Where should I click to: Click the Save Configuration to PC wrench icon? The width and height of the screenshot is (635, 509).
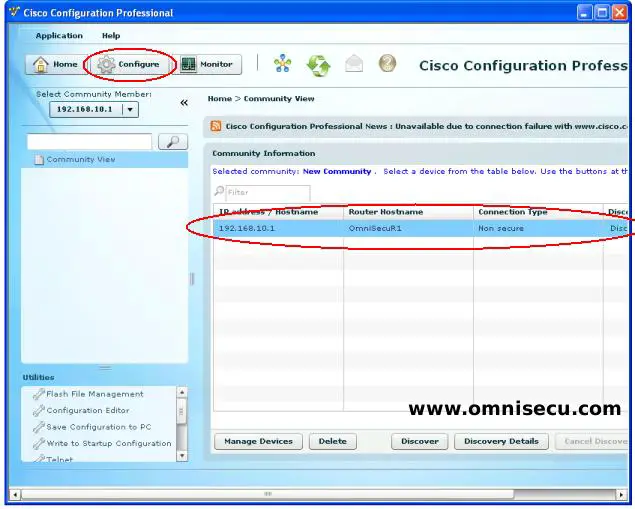coord(38,427)
